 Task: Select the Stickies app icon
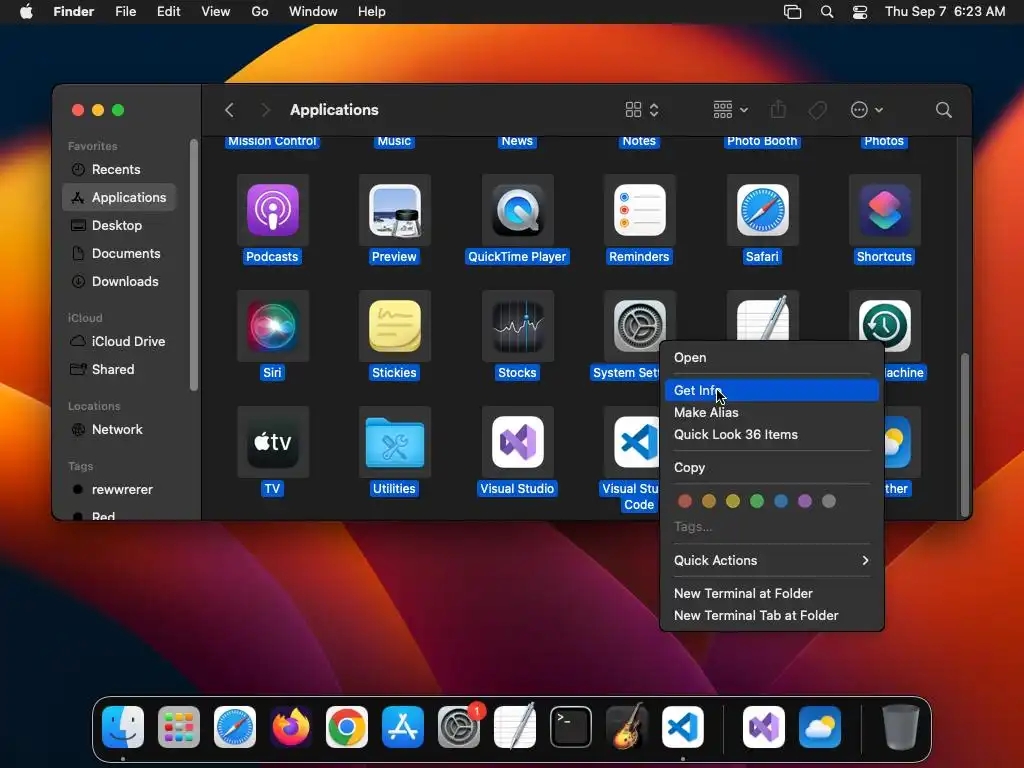[x=394, y=326]
